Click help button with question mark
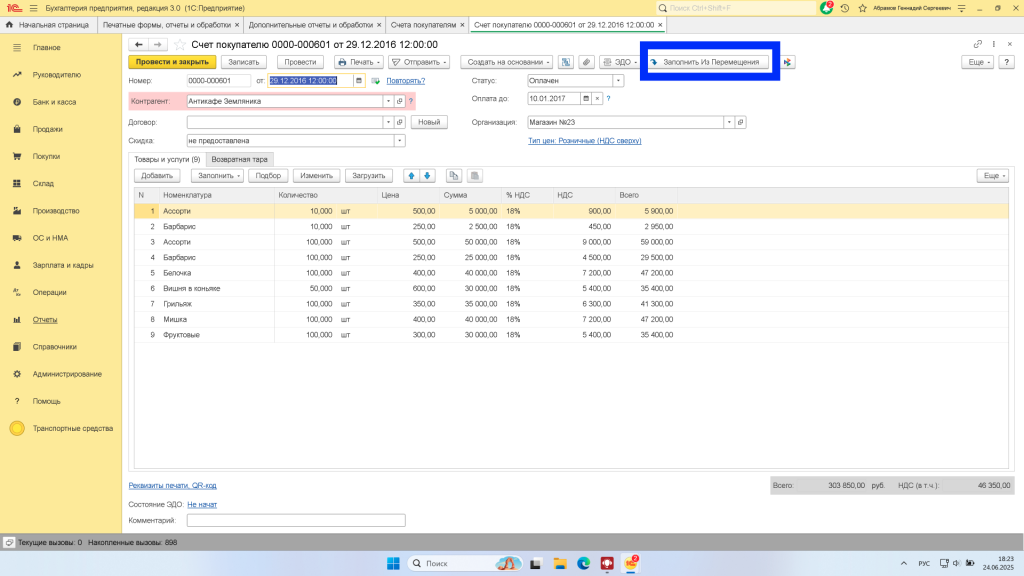This screenshot has height=576, width=1024. coord(1006,62)
